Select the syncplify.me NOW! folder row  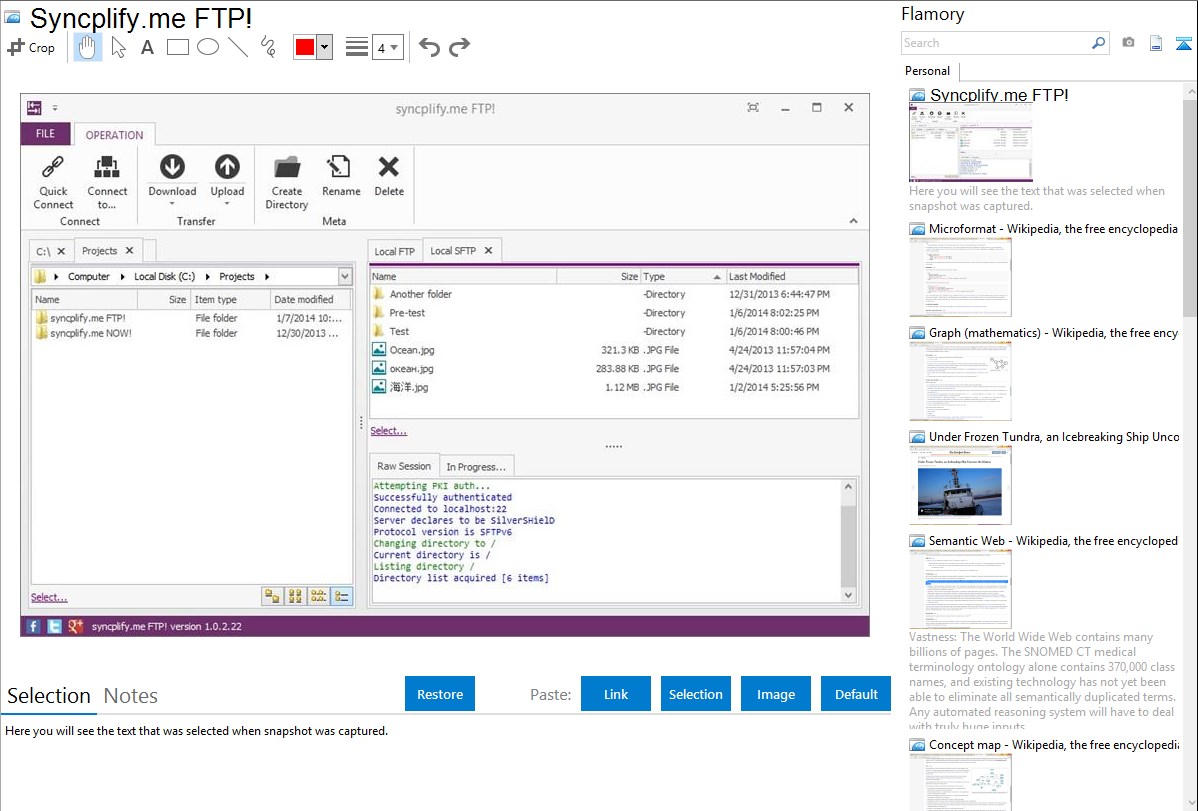click(191, 333)
